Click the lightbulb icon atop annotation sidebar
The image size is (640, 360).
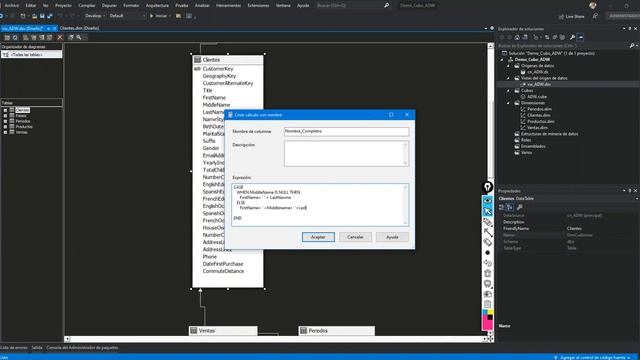click(x=487, y=187)
